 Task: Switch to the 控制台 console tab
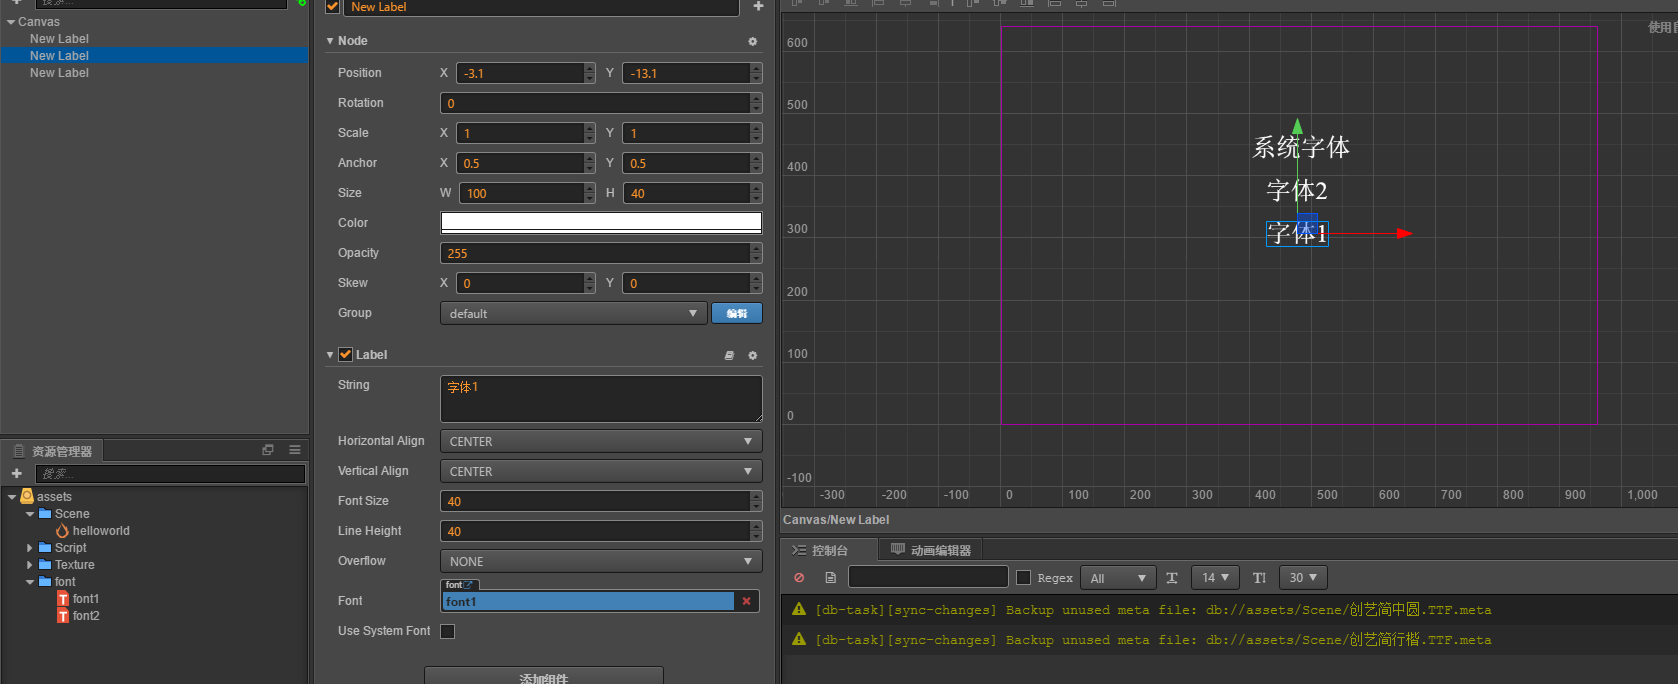click(829, 550)
